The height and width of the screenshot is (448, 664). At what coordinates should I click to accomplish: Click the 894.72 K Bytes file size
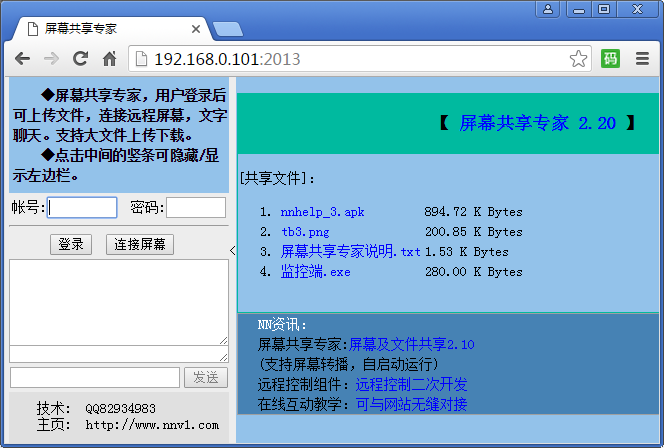tap(473, 212)
